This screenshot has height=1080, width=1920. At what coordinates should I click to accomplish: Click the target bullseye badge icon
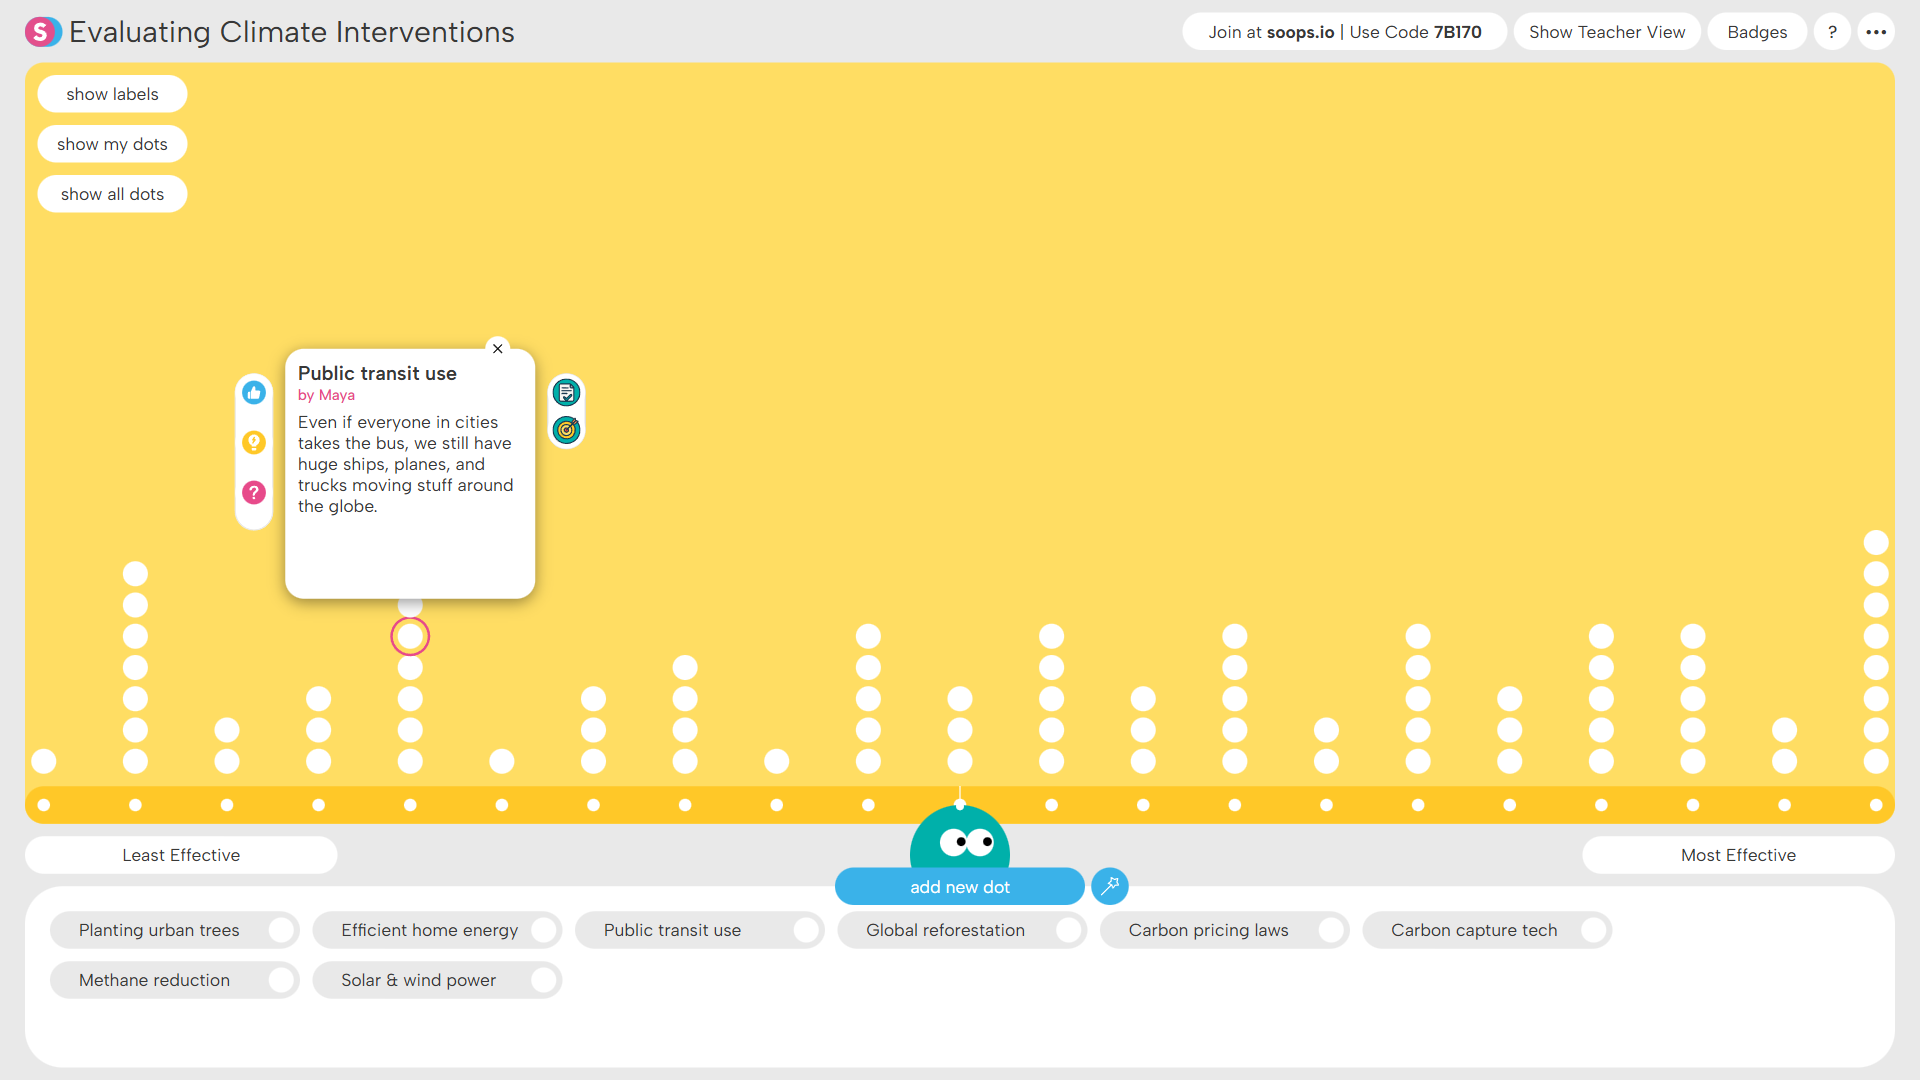[x=566, y=430]
